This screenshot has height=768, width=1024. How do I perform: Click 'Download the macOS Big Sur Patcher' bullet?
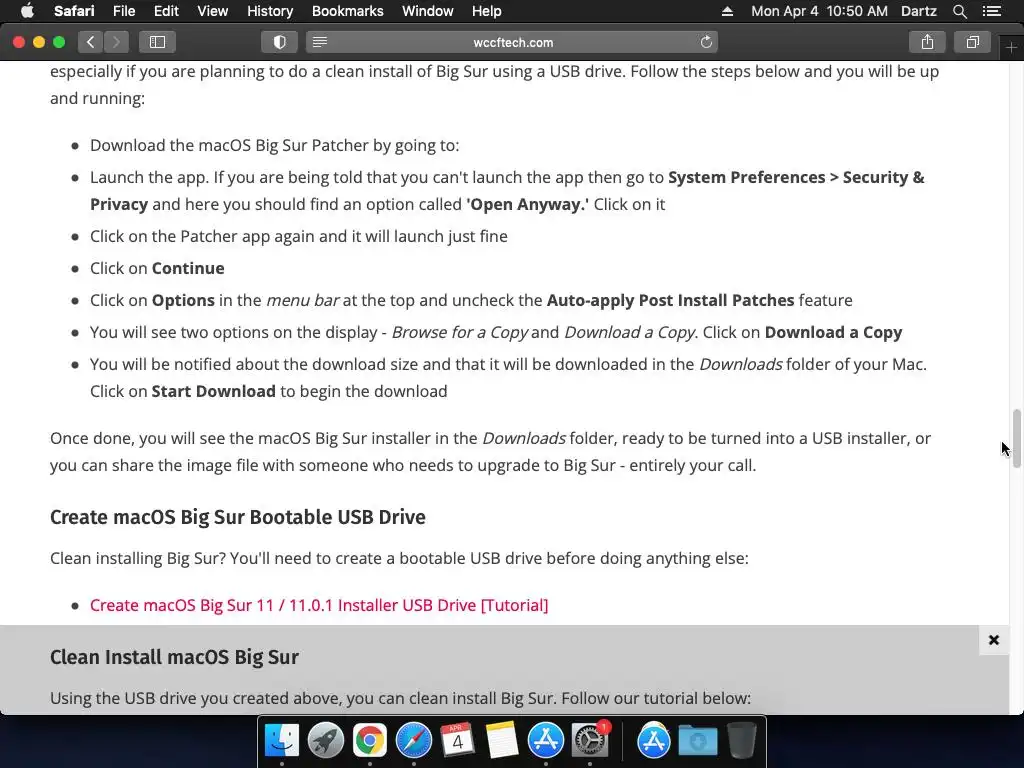[x=274, y=145]
